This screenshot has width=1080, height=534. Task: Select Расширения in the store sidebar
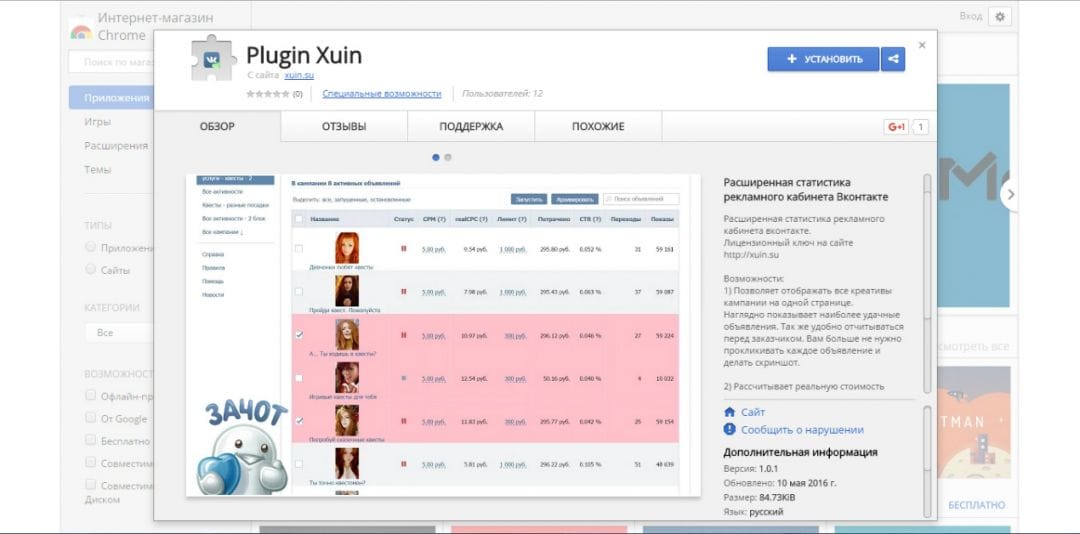[116, 146]
